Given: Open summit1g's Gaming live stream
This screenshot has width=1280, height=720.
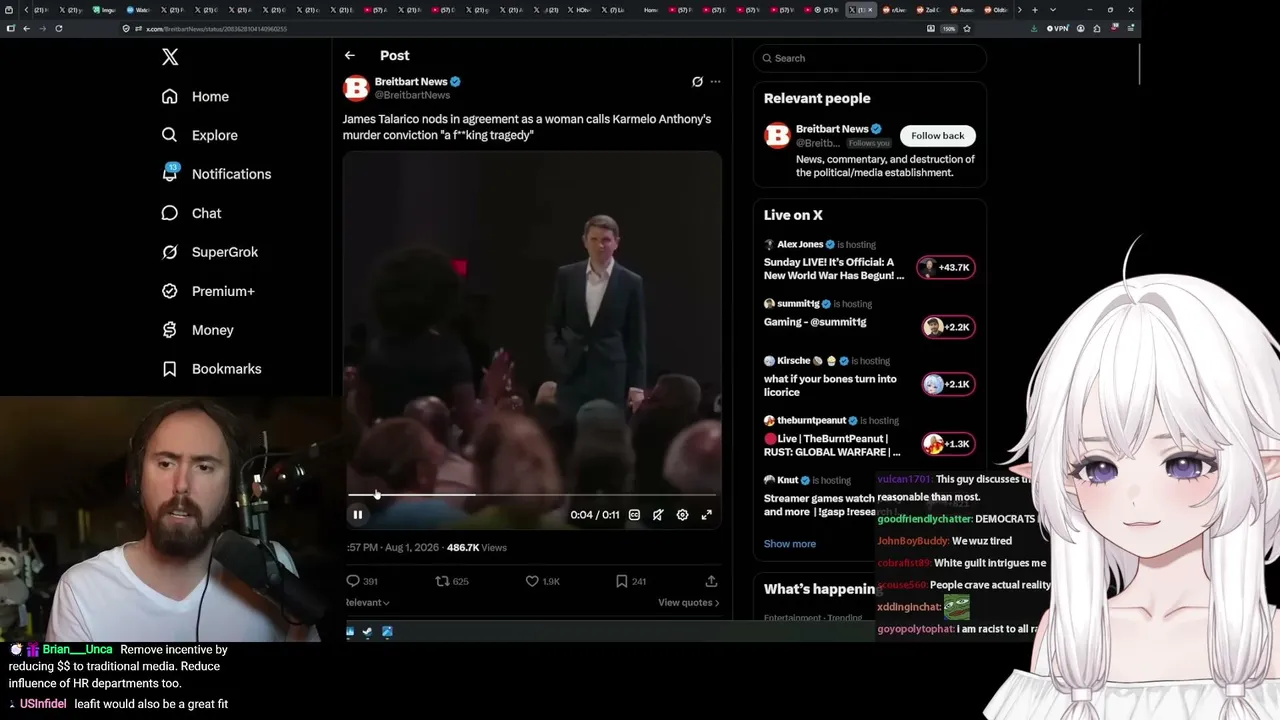Looking at the screenshot, I should 815,322.
